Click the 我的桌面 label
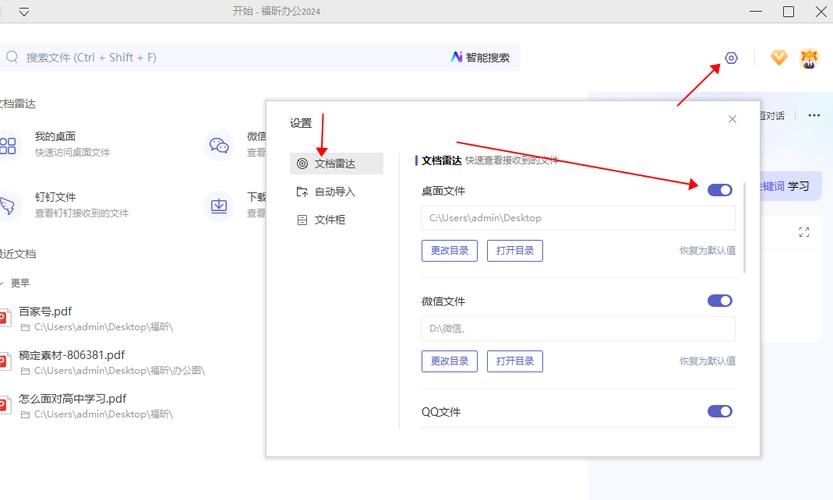 coord(55,137)
